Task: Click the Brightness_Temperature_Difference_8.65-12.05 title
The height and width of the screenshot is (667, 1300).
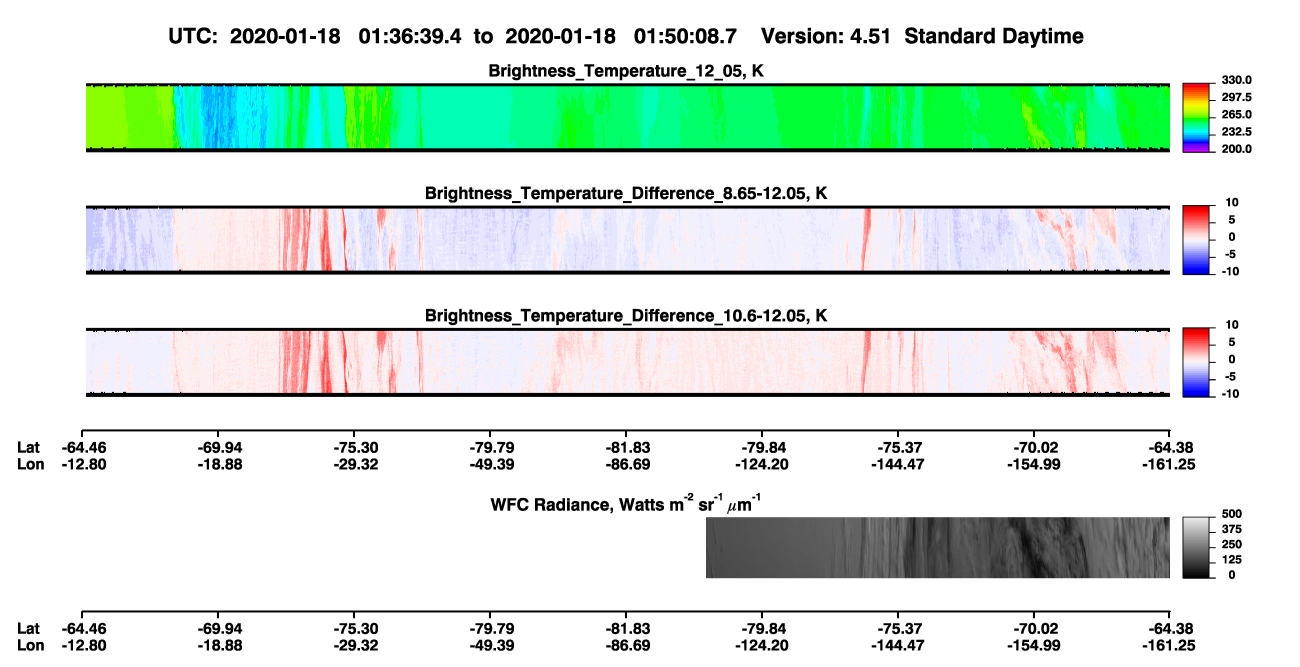Action: click(627, 193)
